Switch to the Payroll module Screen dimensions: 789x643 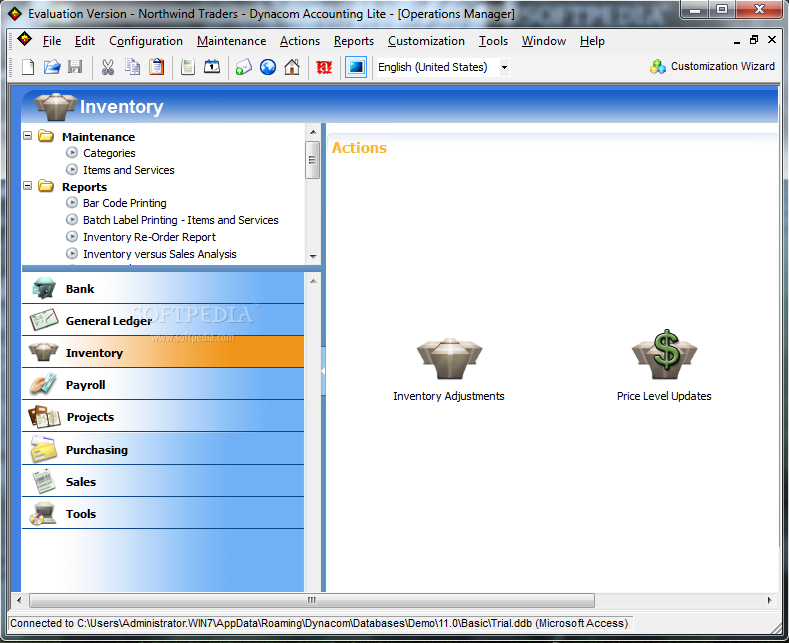click(163, 385)
